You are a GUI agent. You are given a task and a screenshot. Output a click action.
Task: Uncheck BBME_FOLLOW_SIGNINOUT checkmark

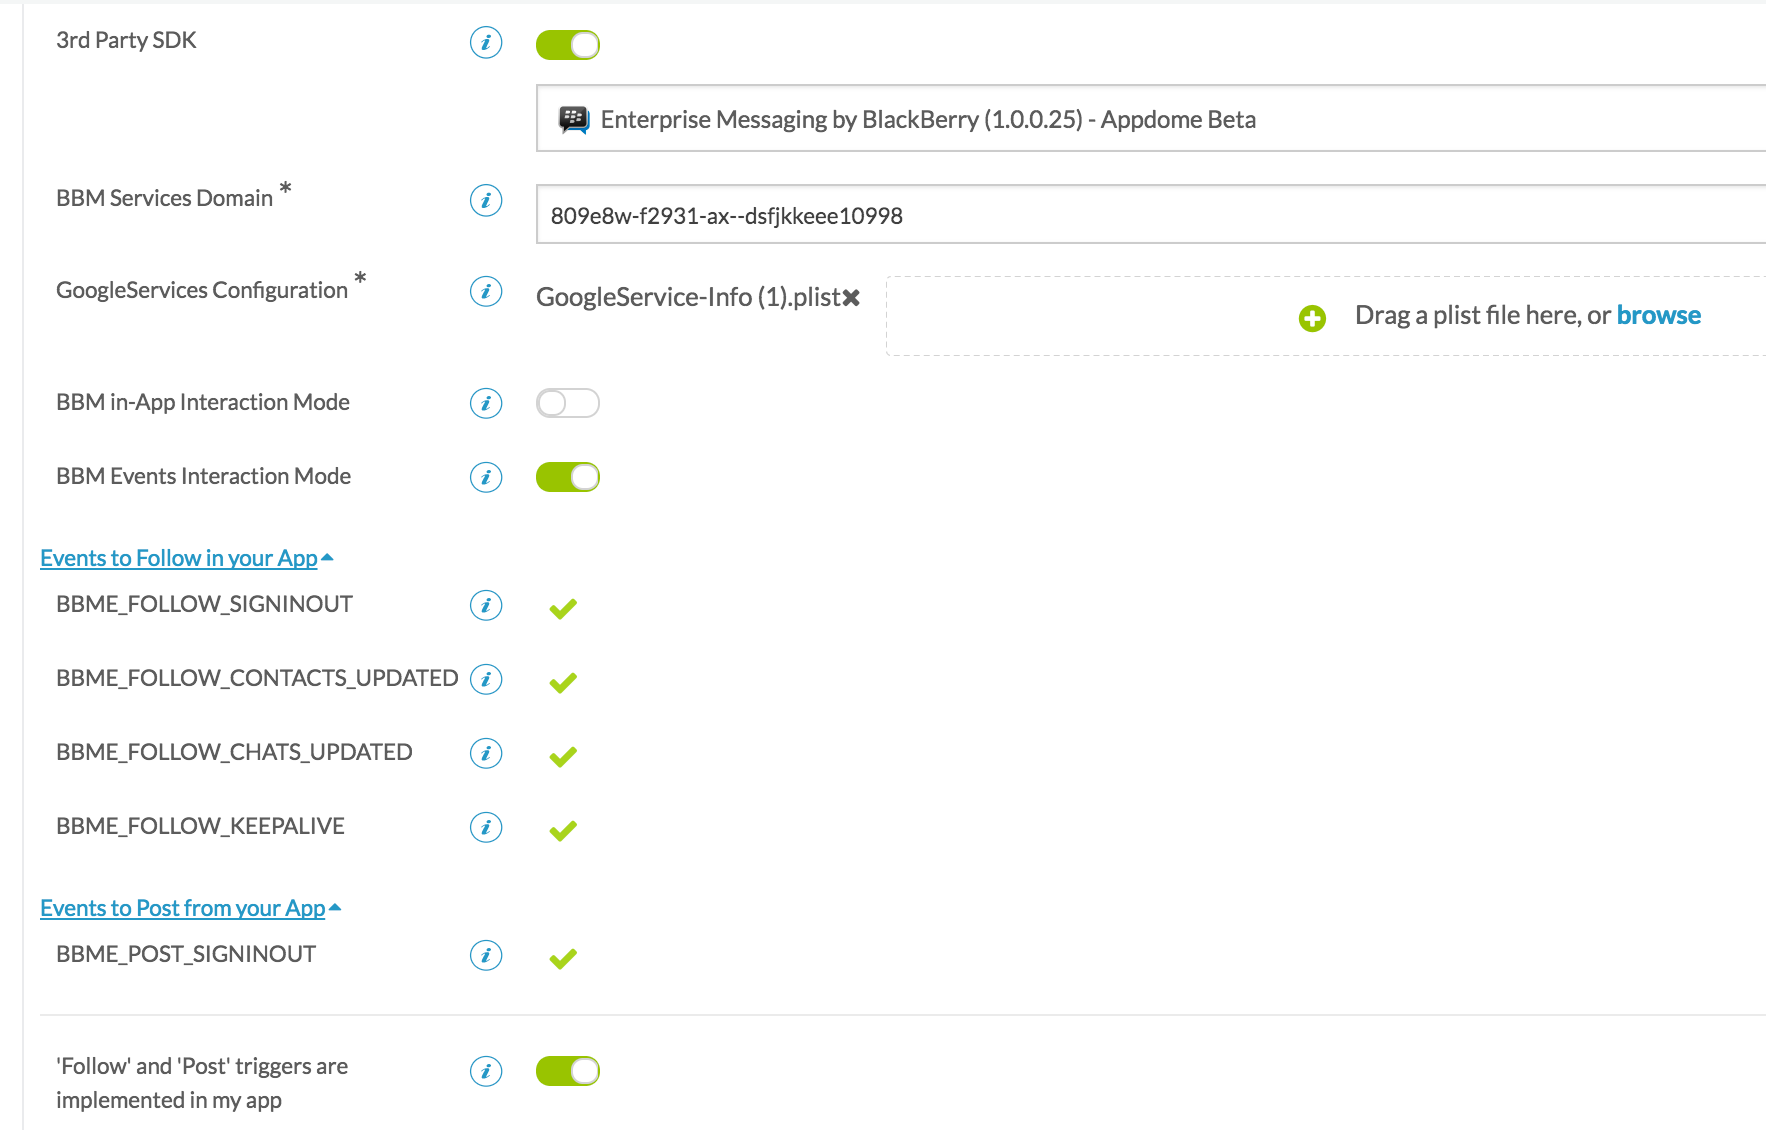click(x=563, y=608)
